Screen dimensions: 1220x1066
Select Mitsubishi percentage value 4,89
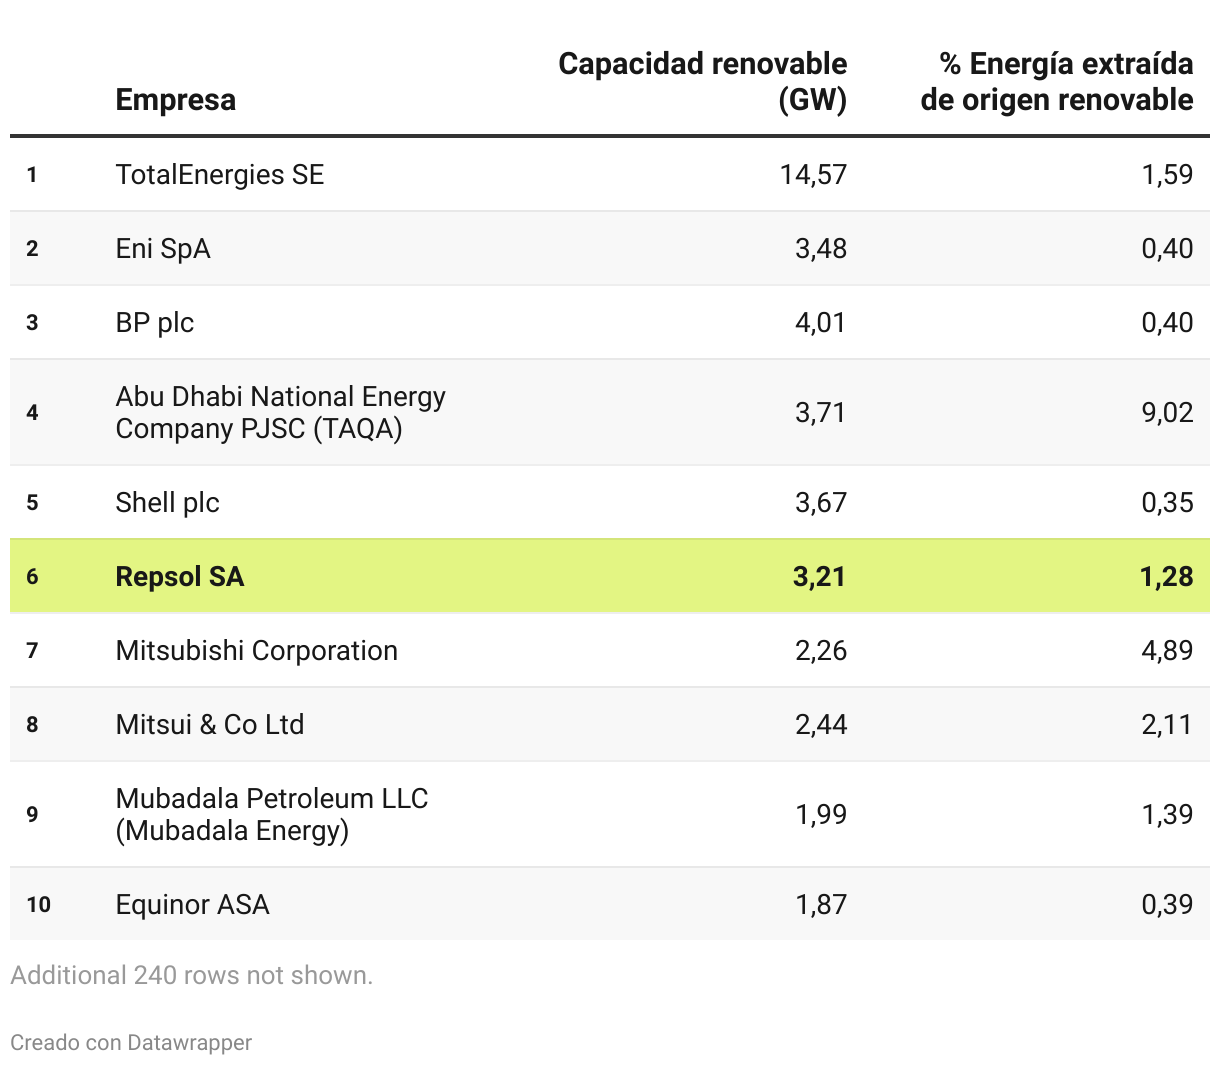pos(1167,651)
